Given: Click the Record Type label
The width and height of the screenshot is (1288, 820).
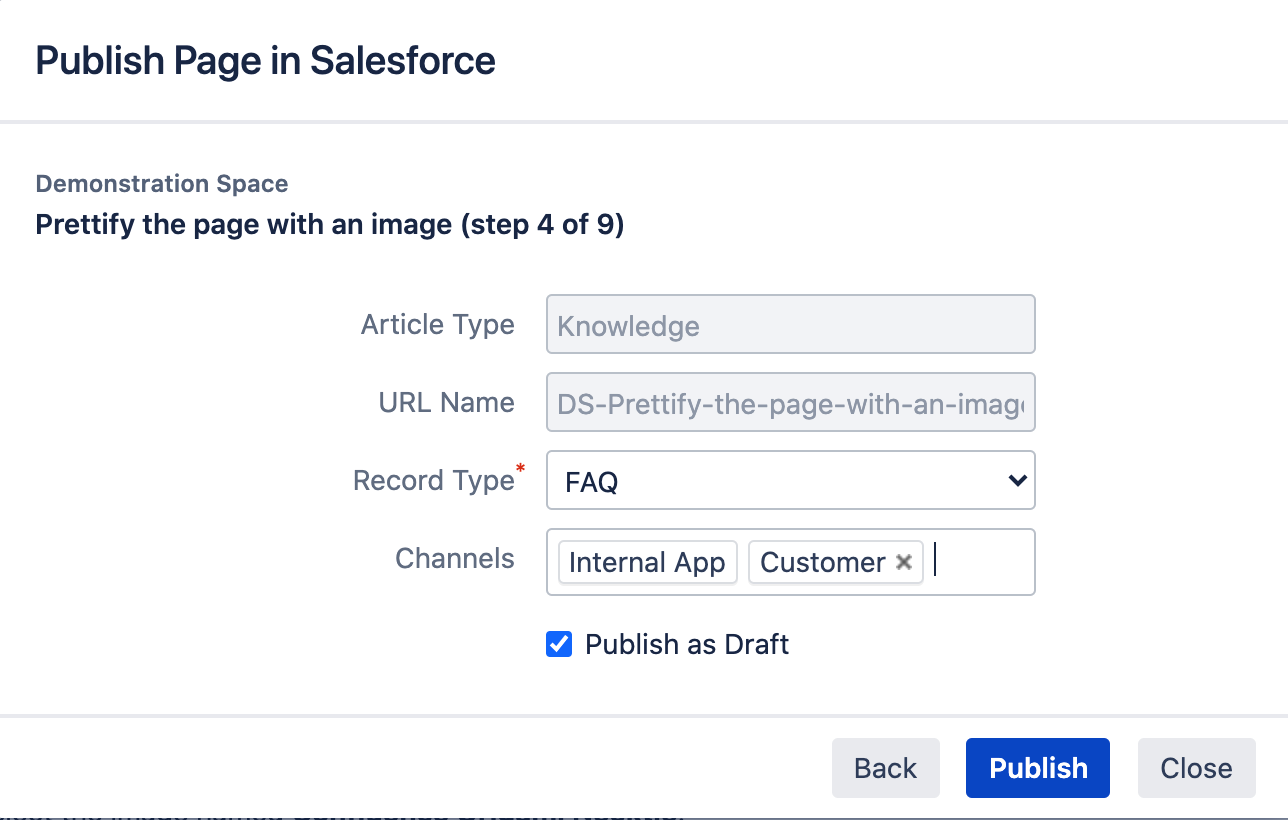Looking at the screenshot, I should 433,481.
